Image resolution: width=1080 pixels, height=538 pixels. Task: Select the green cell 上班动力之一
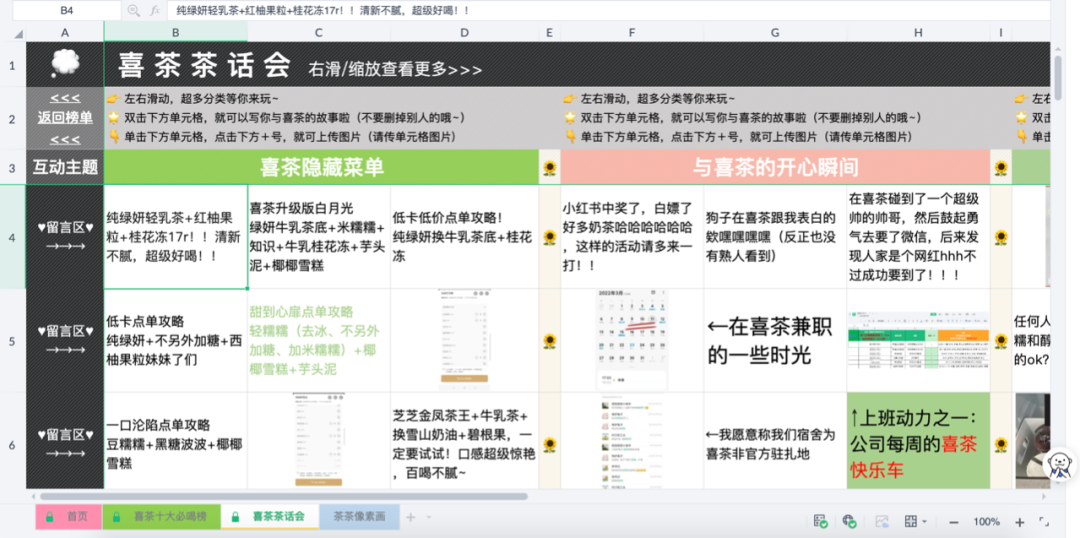(x=919, y=441)
